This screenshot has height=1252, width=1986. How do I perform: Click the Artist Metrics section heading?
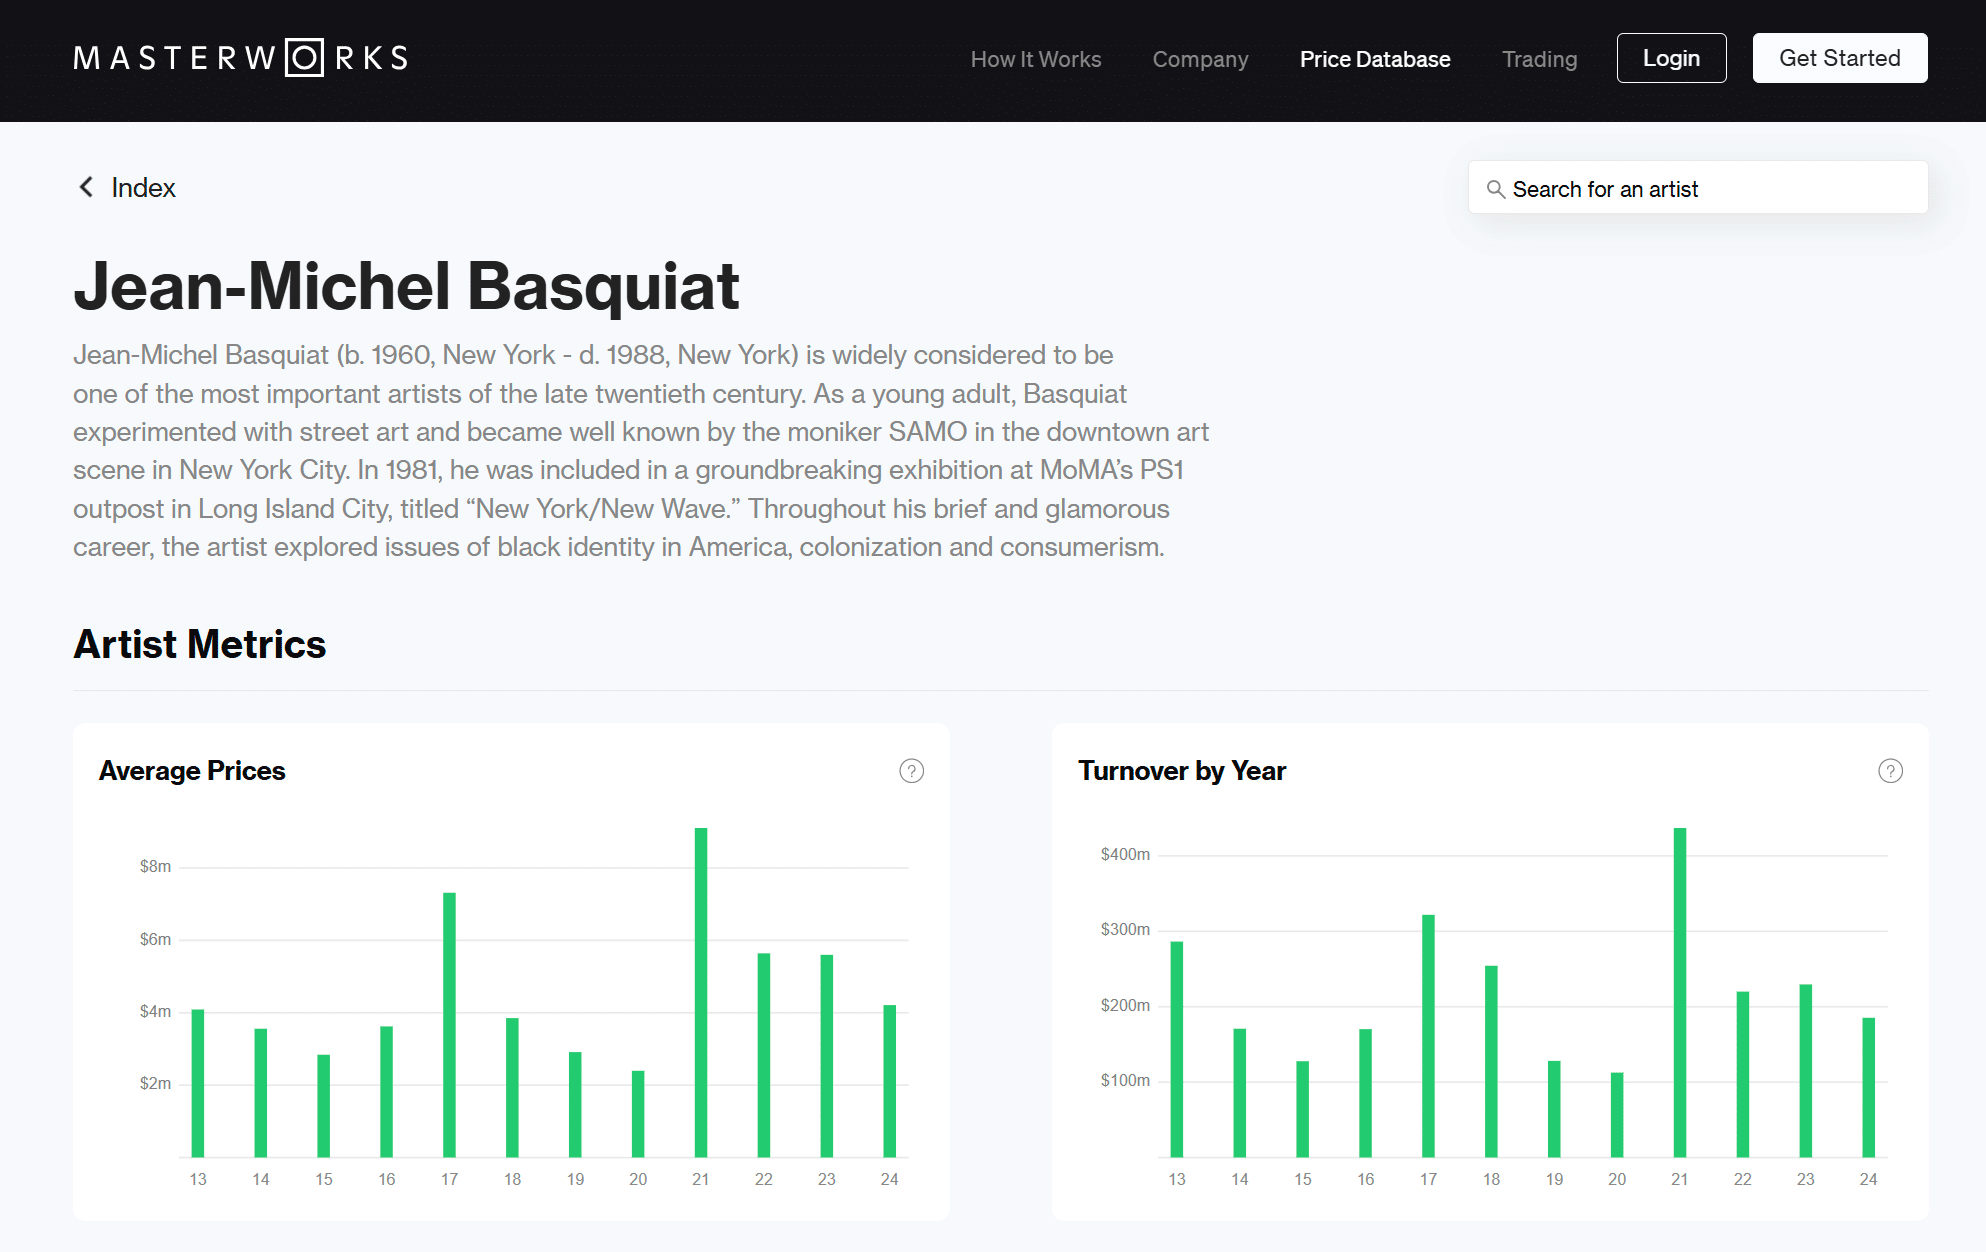(200, 644)
